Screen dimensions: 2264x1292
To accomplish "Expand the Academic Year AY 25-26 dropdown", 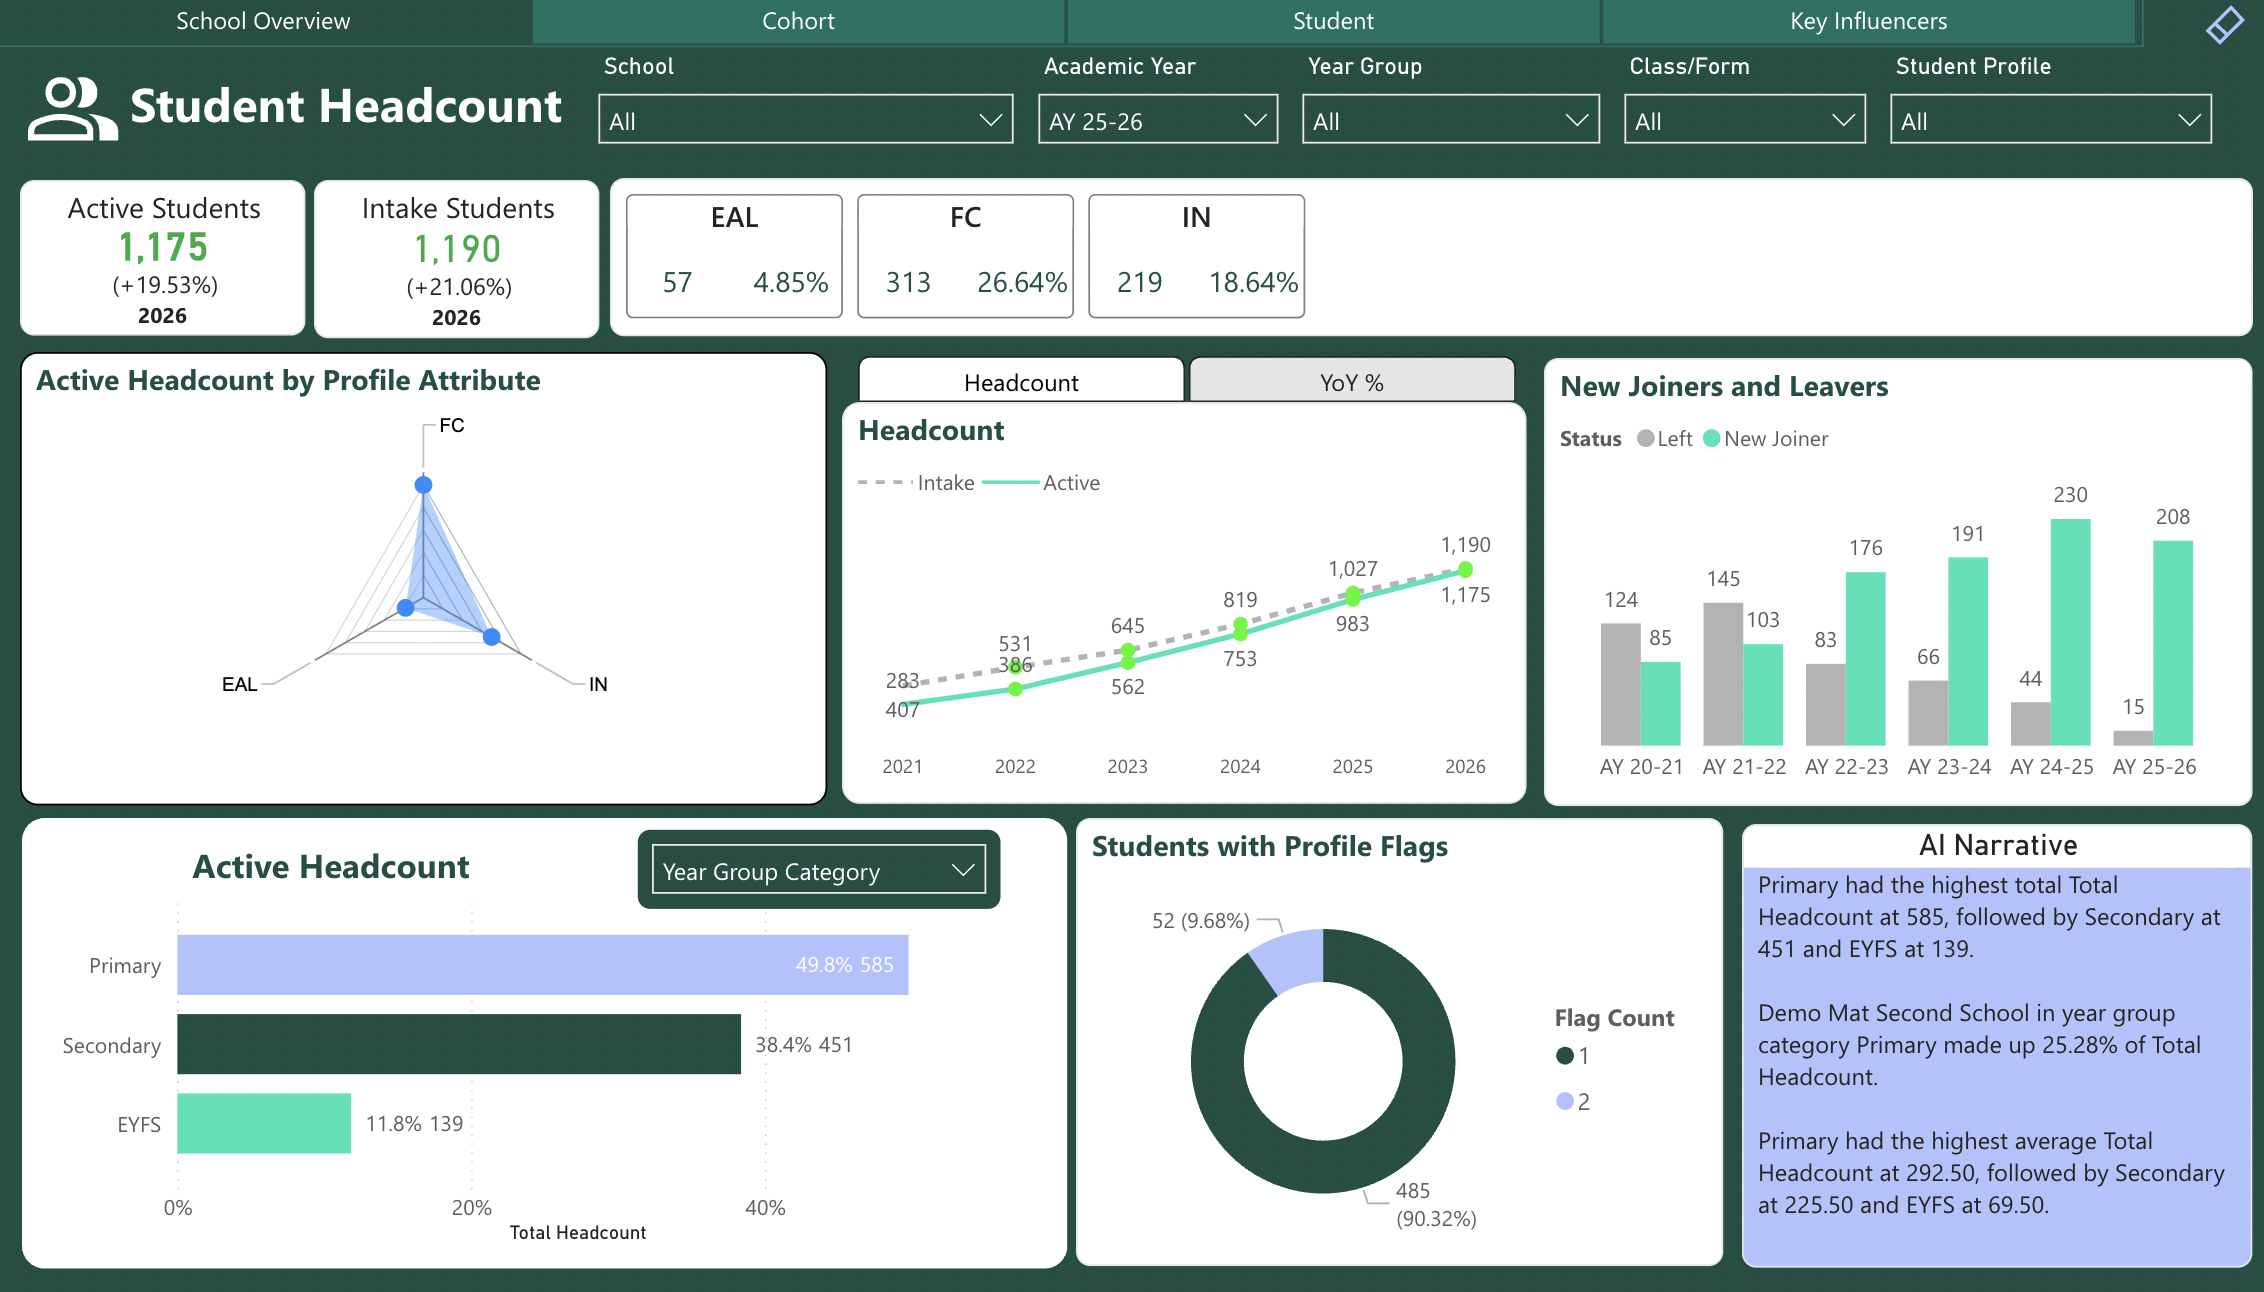I will coord(1157,120).
